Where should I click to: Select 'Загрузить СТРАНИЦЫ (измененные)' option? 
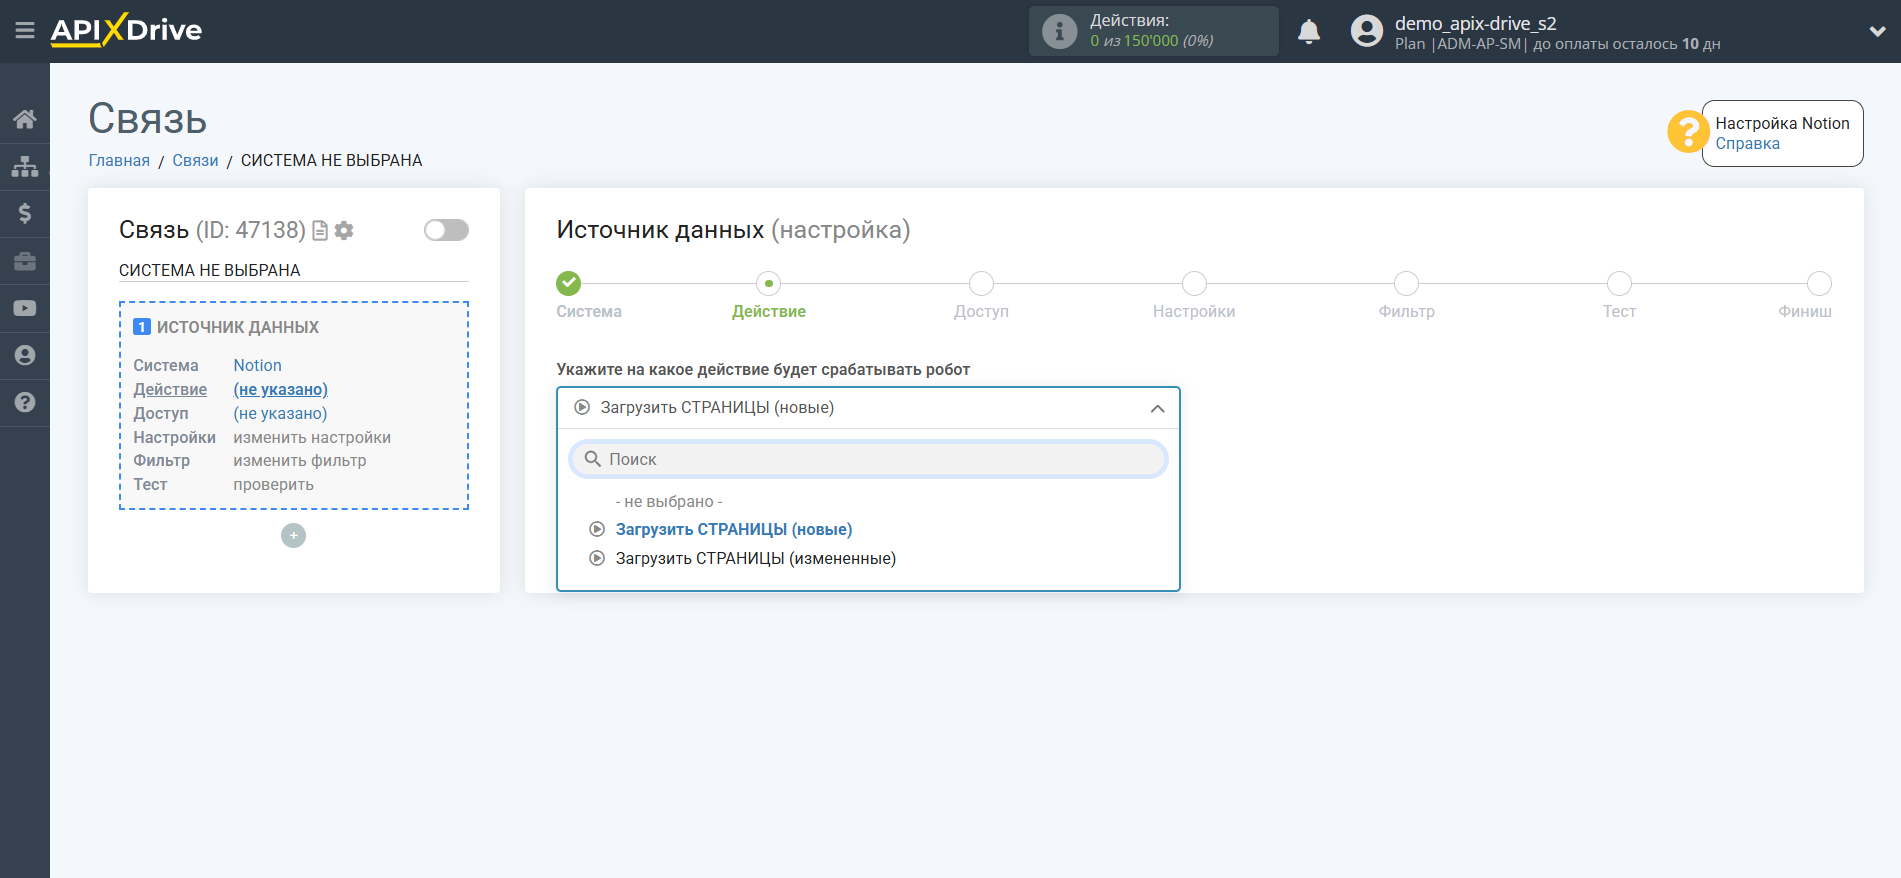755,558
